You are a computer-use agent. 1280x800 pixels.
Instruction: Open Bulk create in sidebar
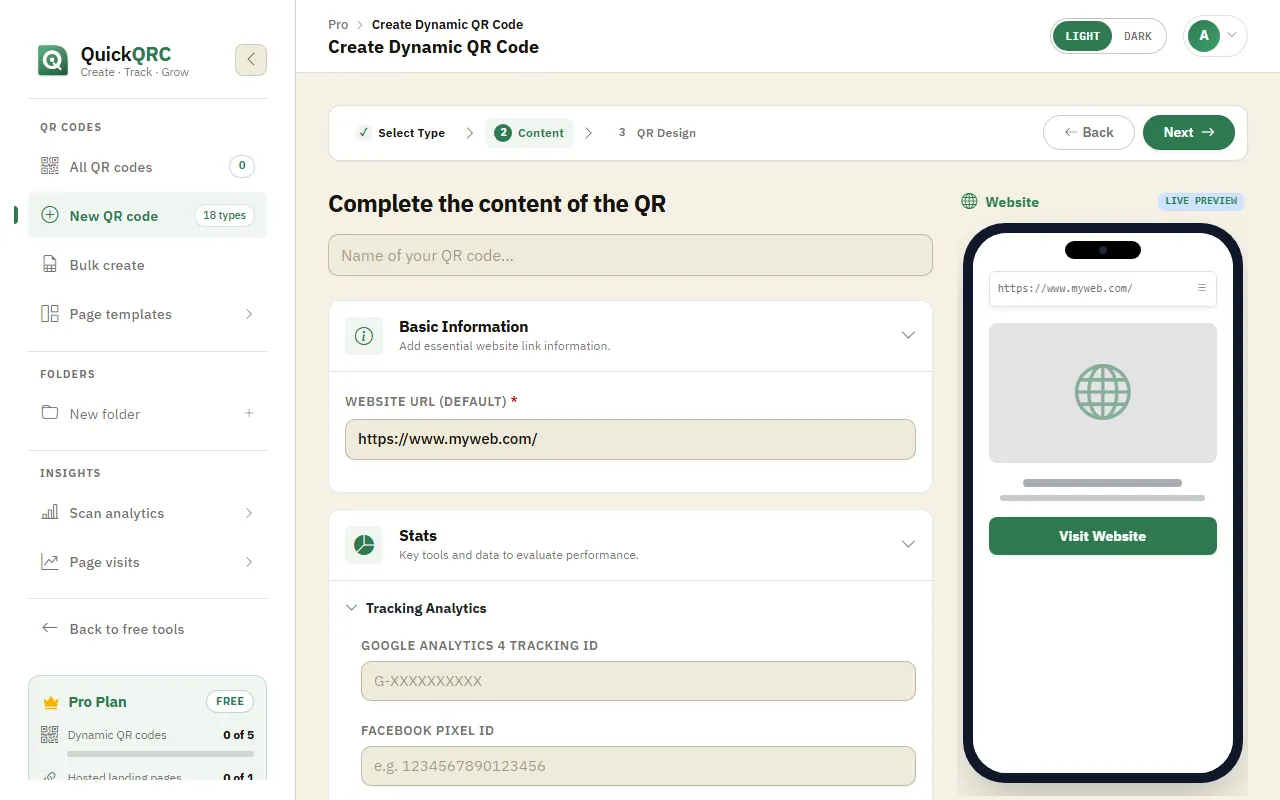pyautogui.click(x=148, y=265)
